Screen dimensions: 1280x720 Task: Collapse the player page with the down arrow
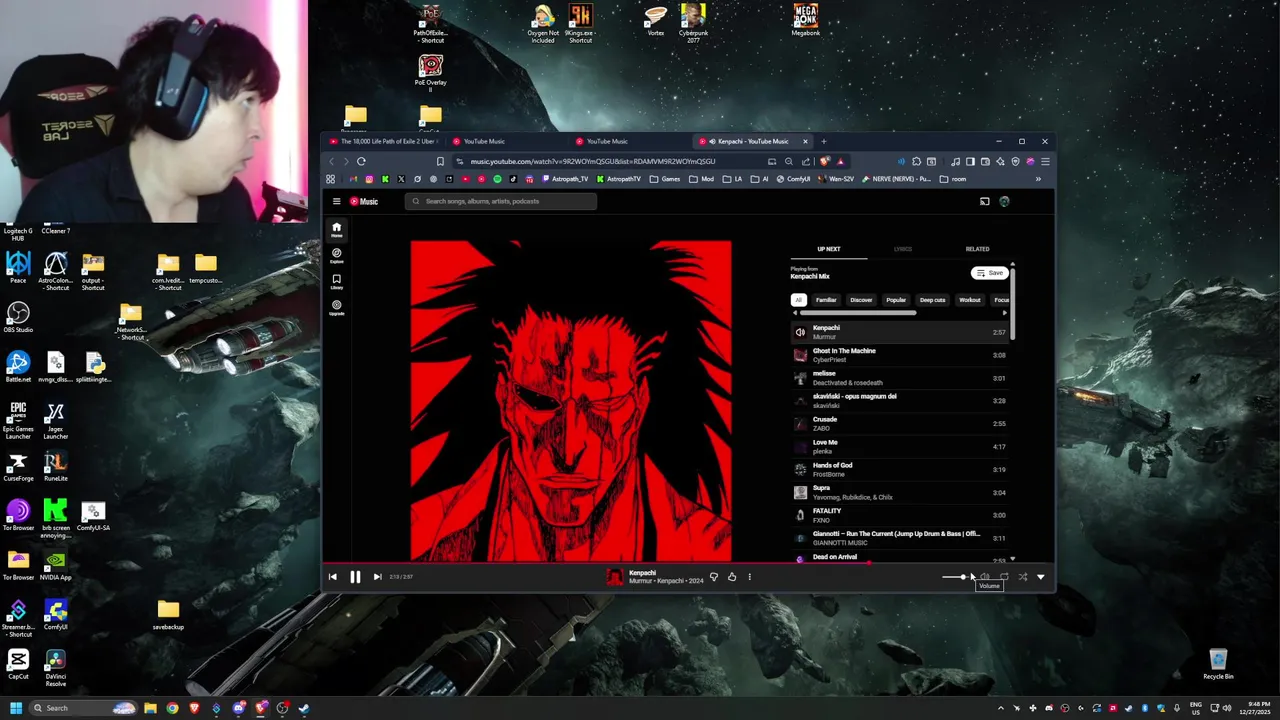tap(1041, 577)
